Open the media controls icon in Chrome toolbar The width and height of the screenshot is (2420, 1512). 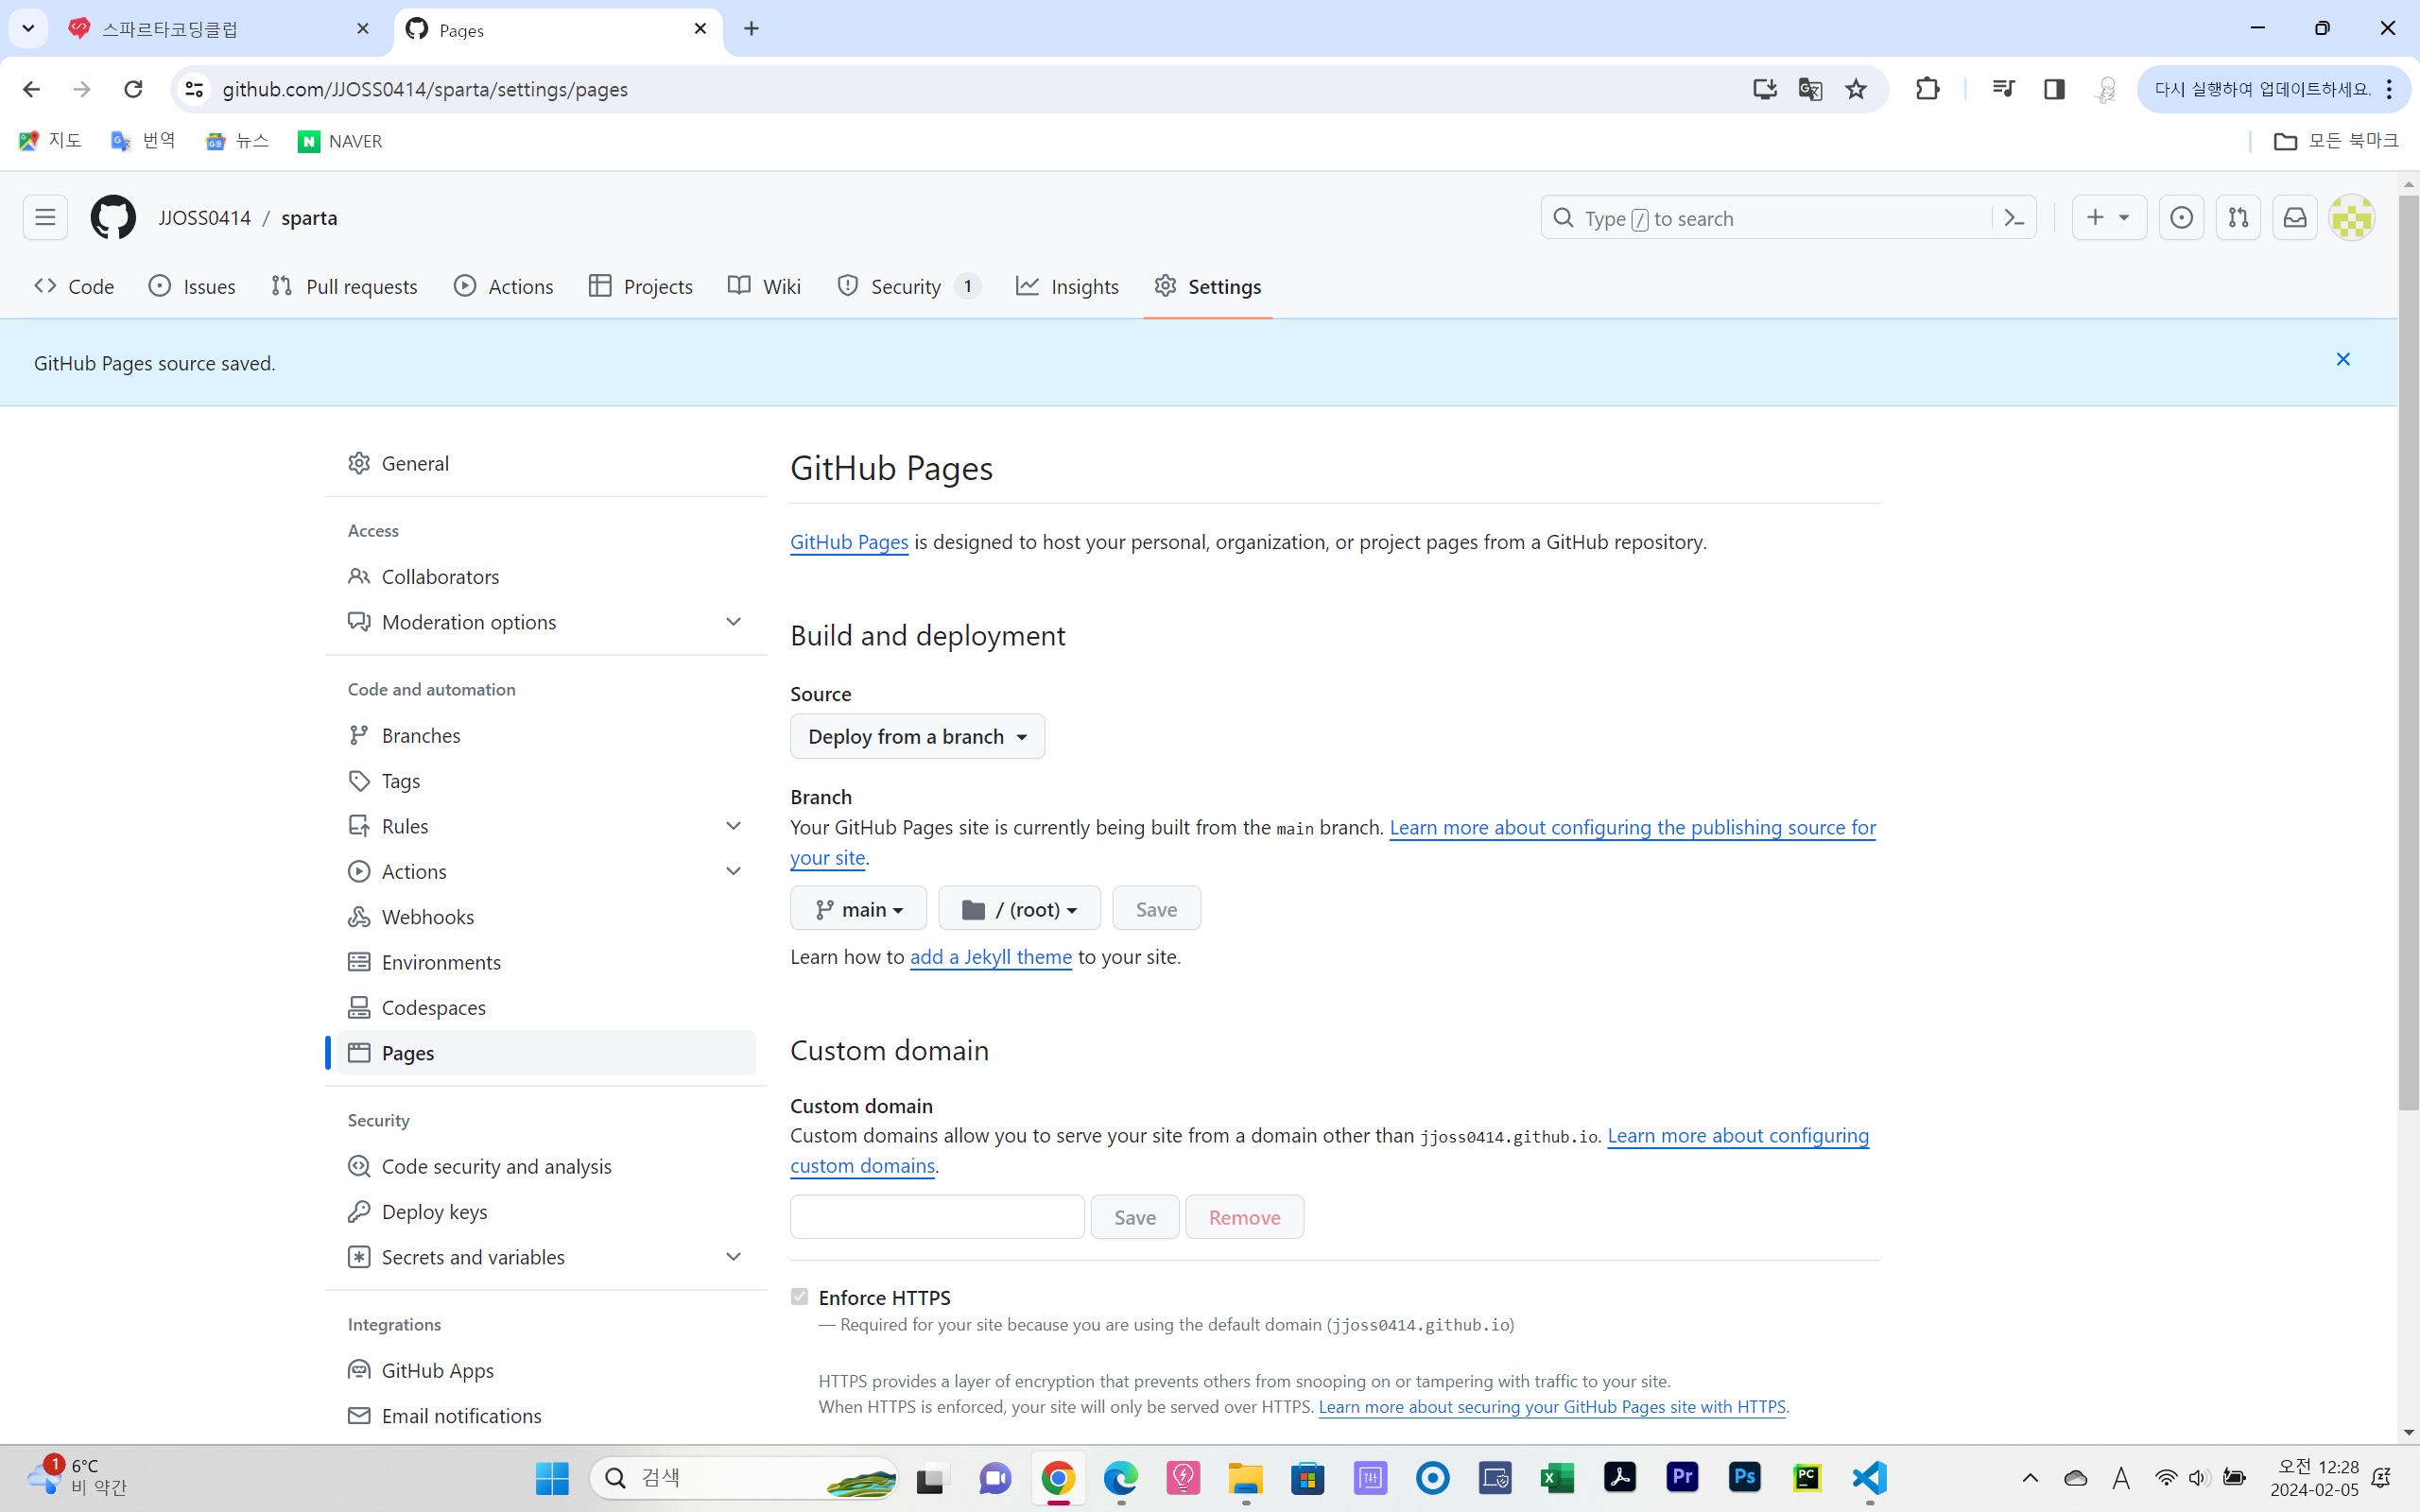[2003, 89]
